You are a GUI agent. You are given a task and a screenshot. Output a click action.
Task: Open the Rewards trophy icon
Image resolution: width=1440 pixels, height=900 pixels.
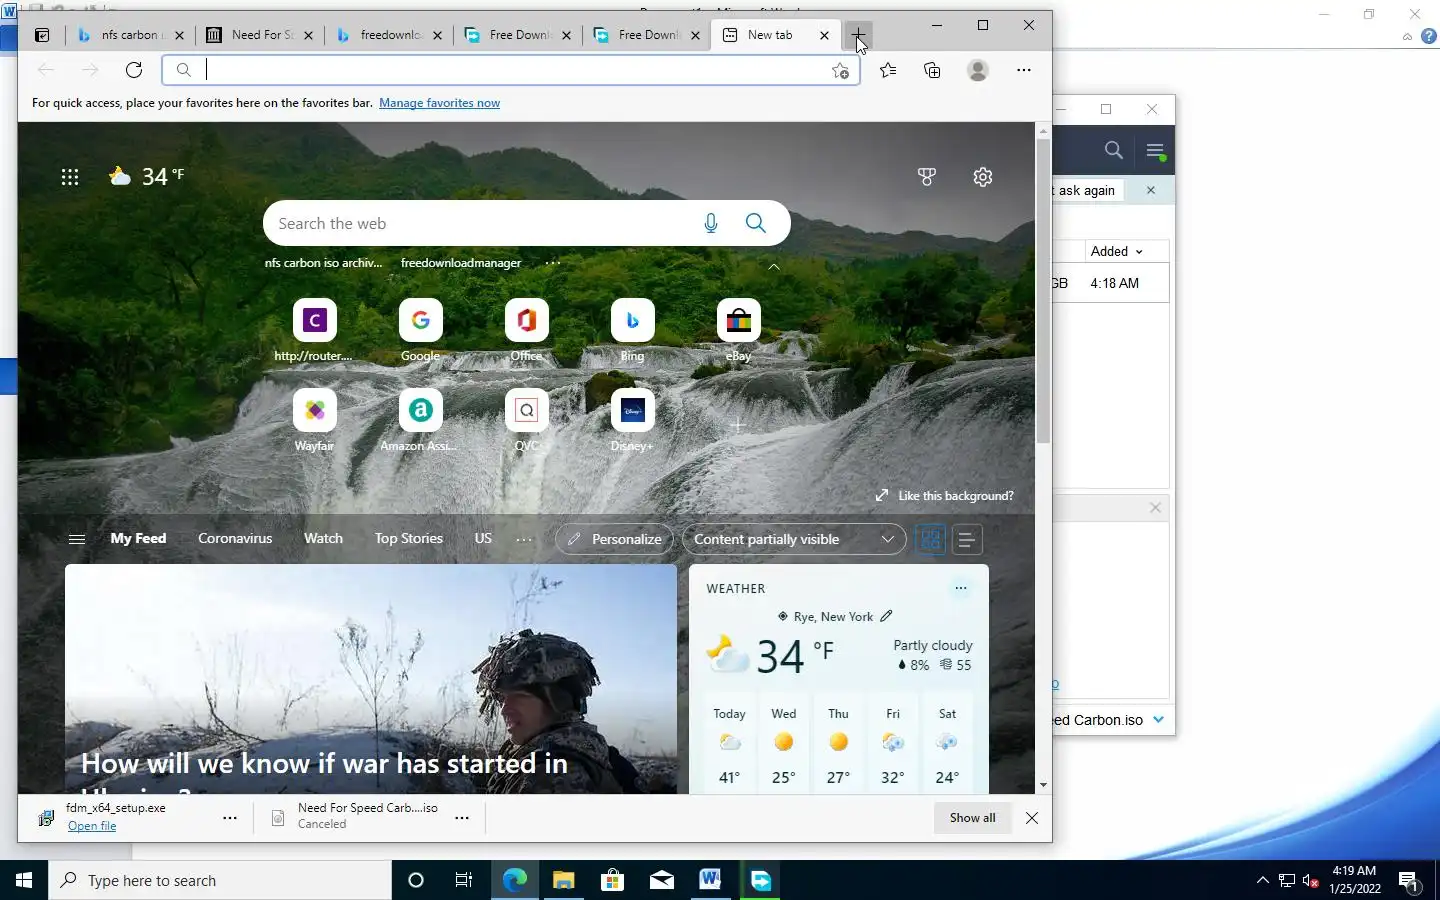click(927, 177)
